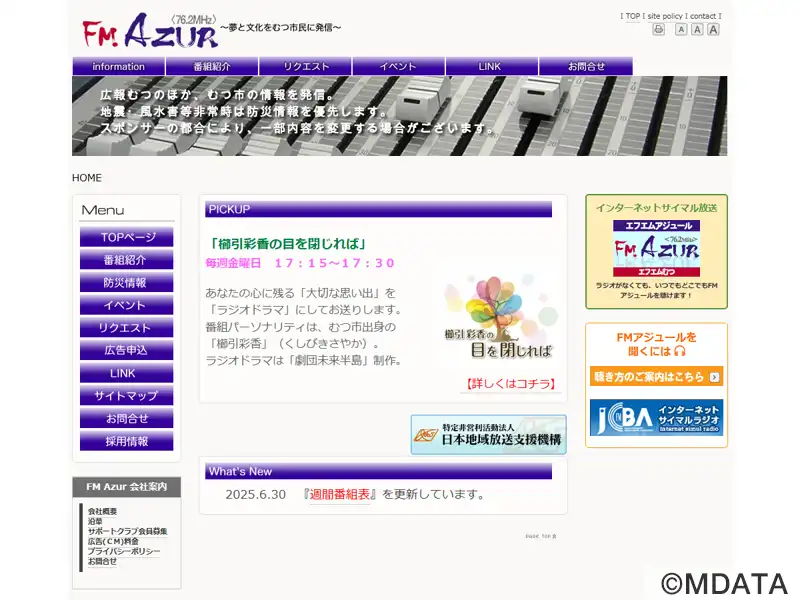Open the JCBA internet simul radio banner
800x600 pixels.
[x=656, y=417]
